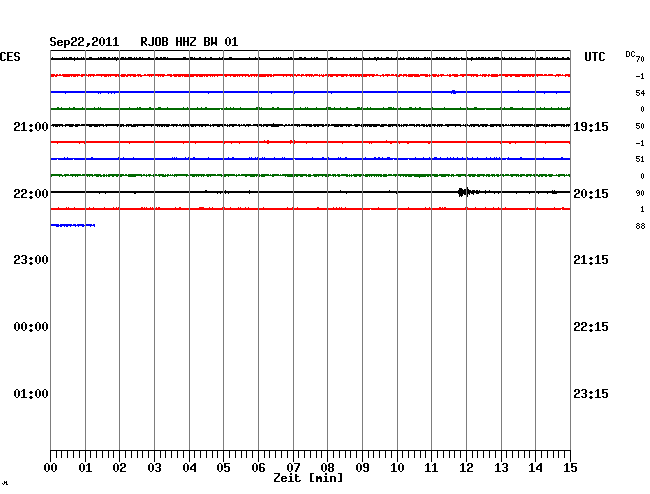Viewport: 650px width, 494px height.
Task: Click the small blue spike near minute 11.5
Action: pyautogui.click(x=454, y=92)
